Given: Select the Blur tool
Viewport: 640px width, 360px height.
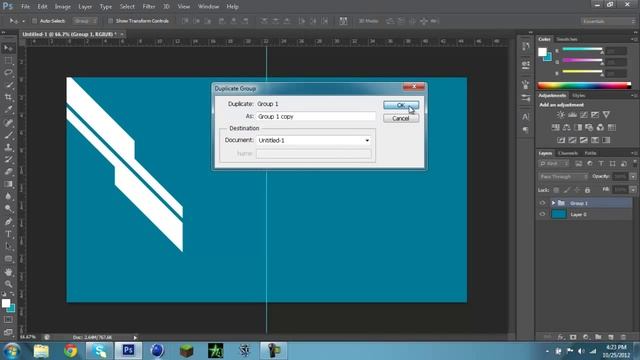Looking at the screenshot, I should tap(8, 196).
